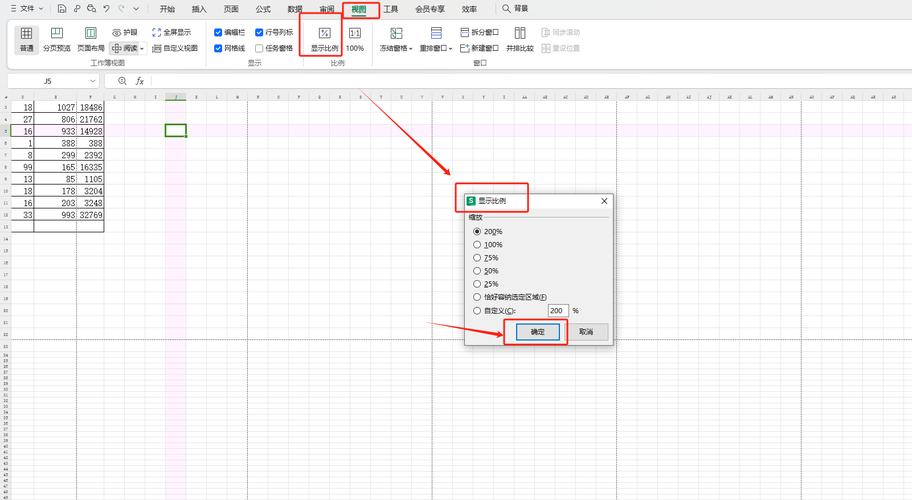Screen dimensions: 912x500
Task: Click 新建窗口 new window
Action: (479, 48)
